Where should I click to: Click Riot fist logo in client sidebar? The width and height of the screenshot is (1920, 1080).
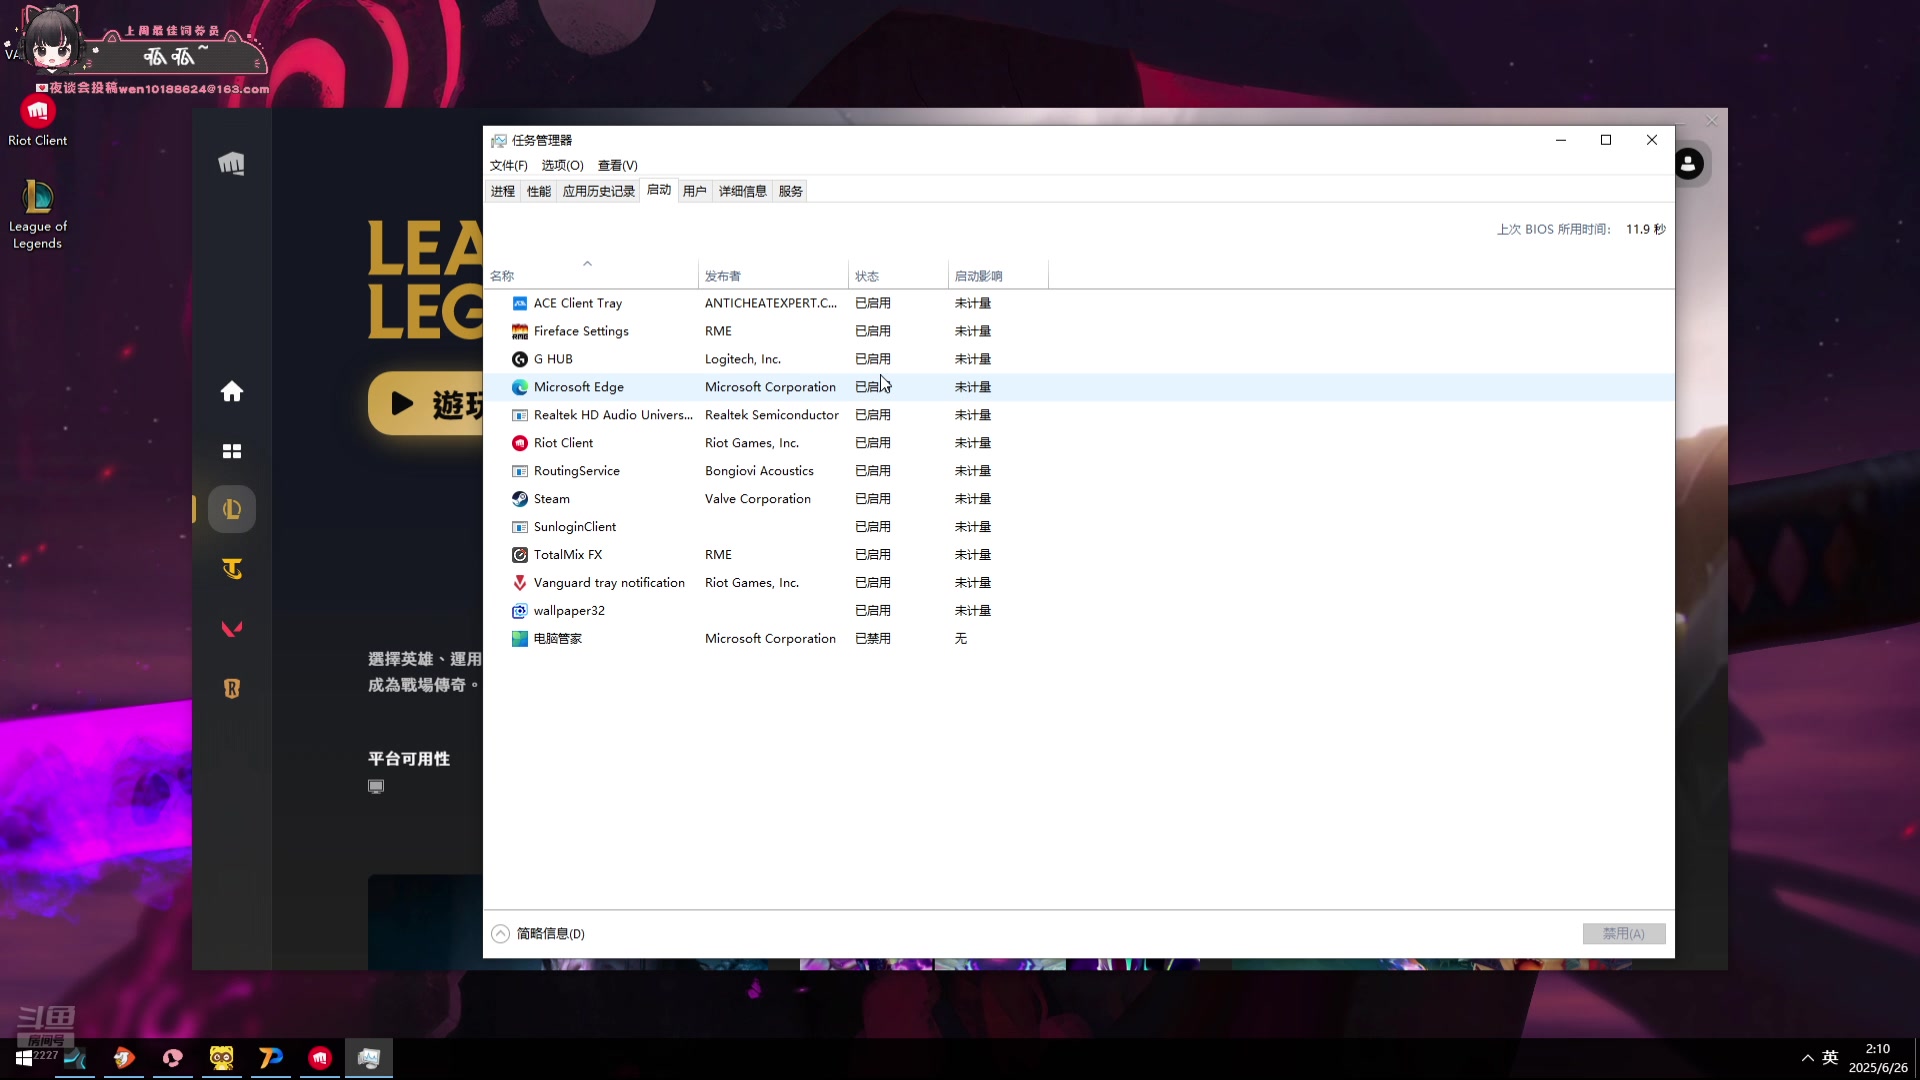(x=232, y=163)
